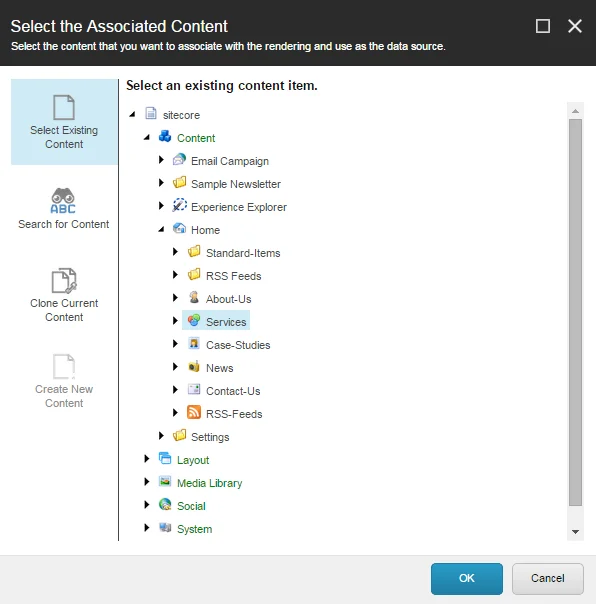Click the Search for Content binoculars icon
Image resolution: width=596 pixels, height=604 pixels.
click(x=63, y=201)
